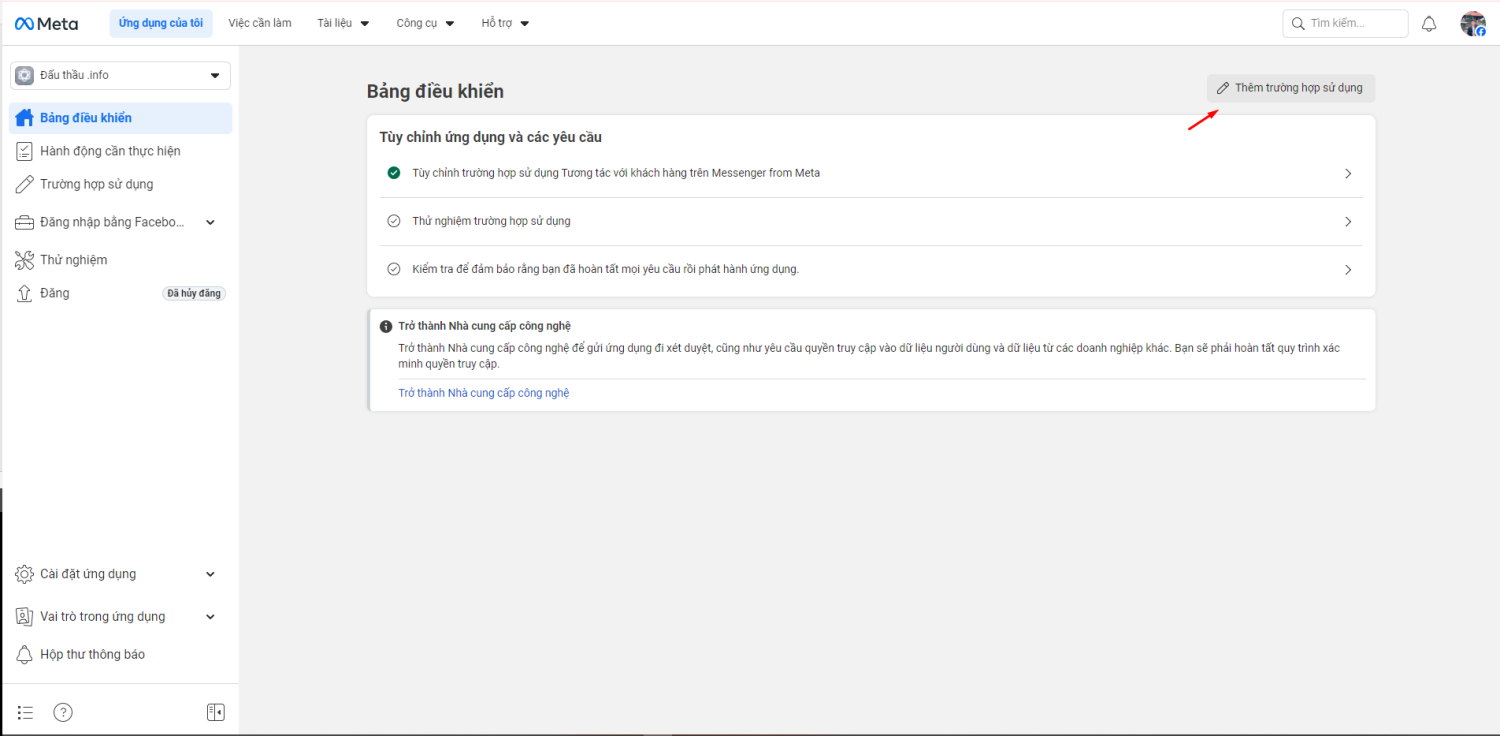Viewport: 1500px width, 736px height.
Task: Open the Tài liệu menu
Action: click(343, 23)
